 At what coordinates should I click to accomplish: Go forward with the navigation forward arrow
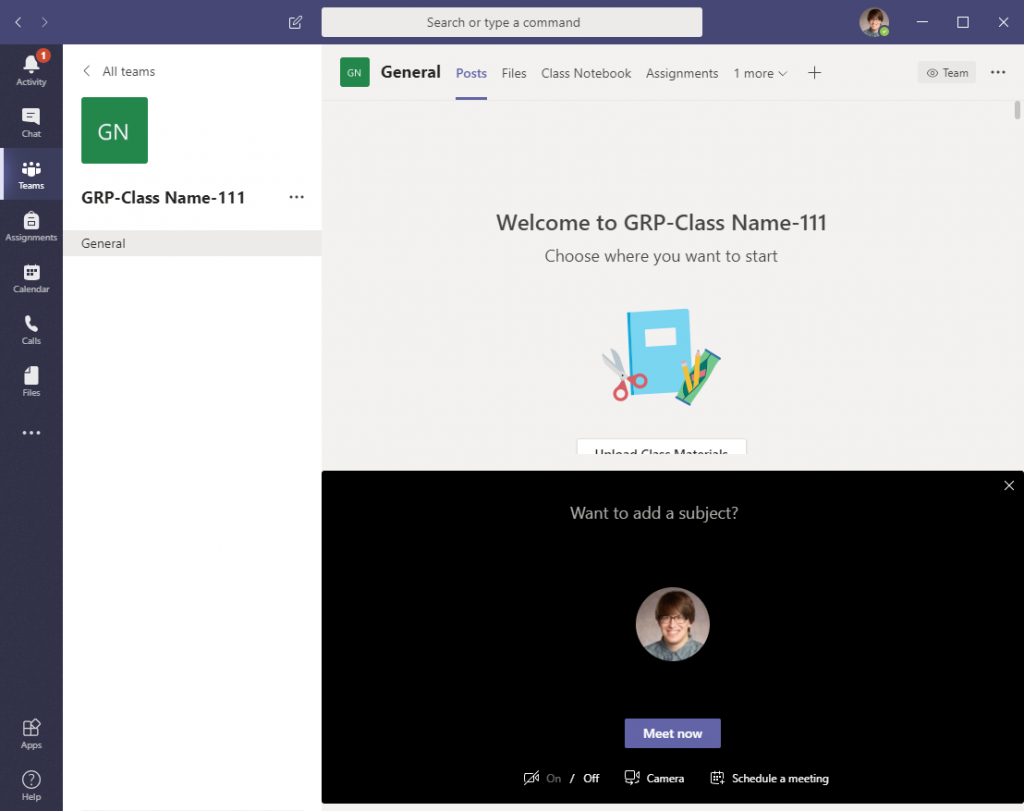coord(44,22)
